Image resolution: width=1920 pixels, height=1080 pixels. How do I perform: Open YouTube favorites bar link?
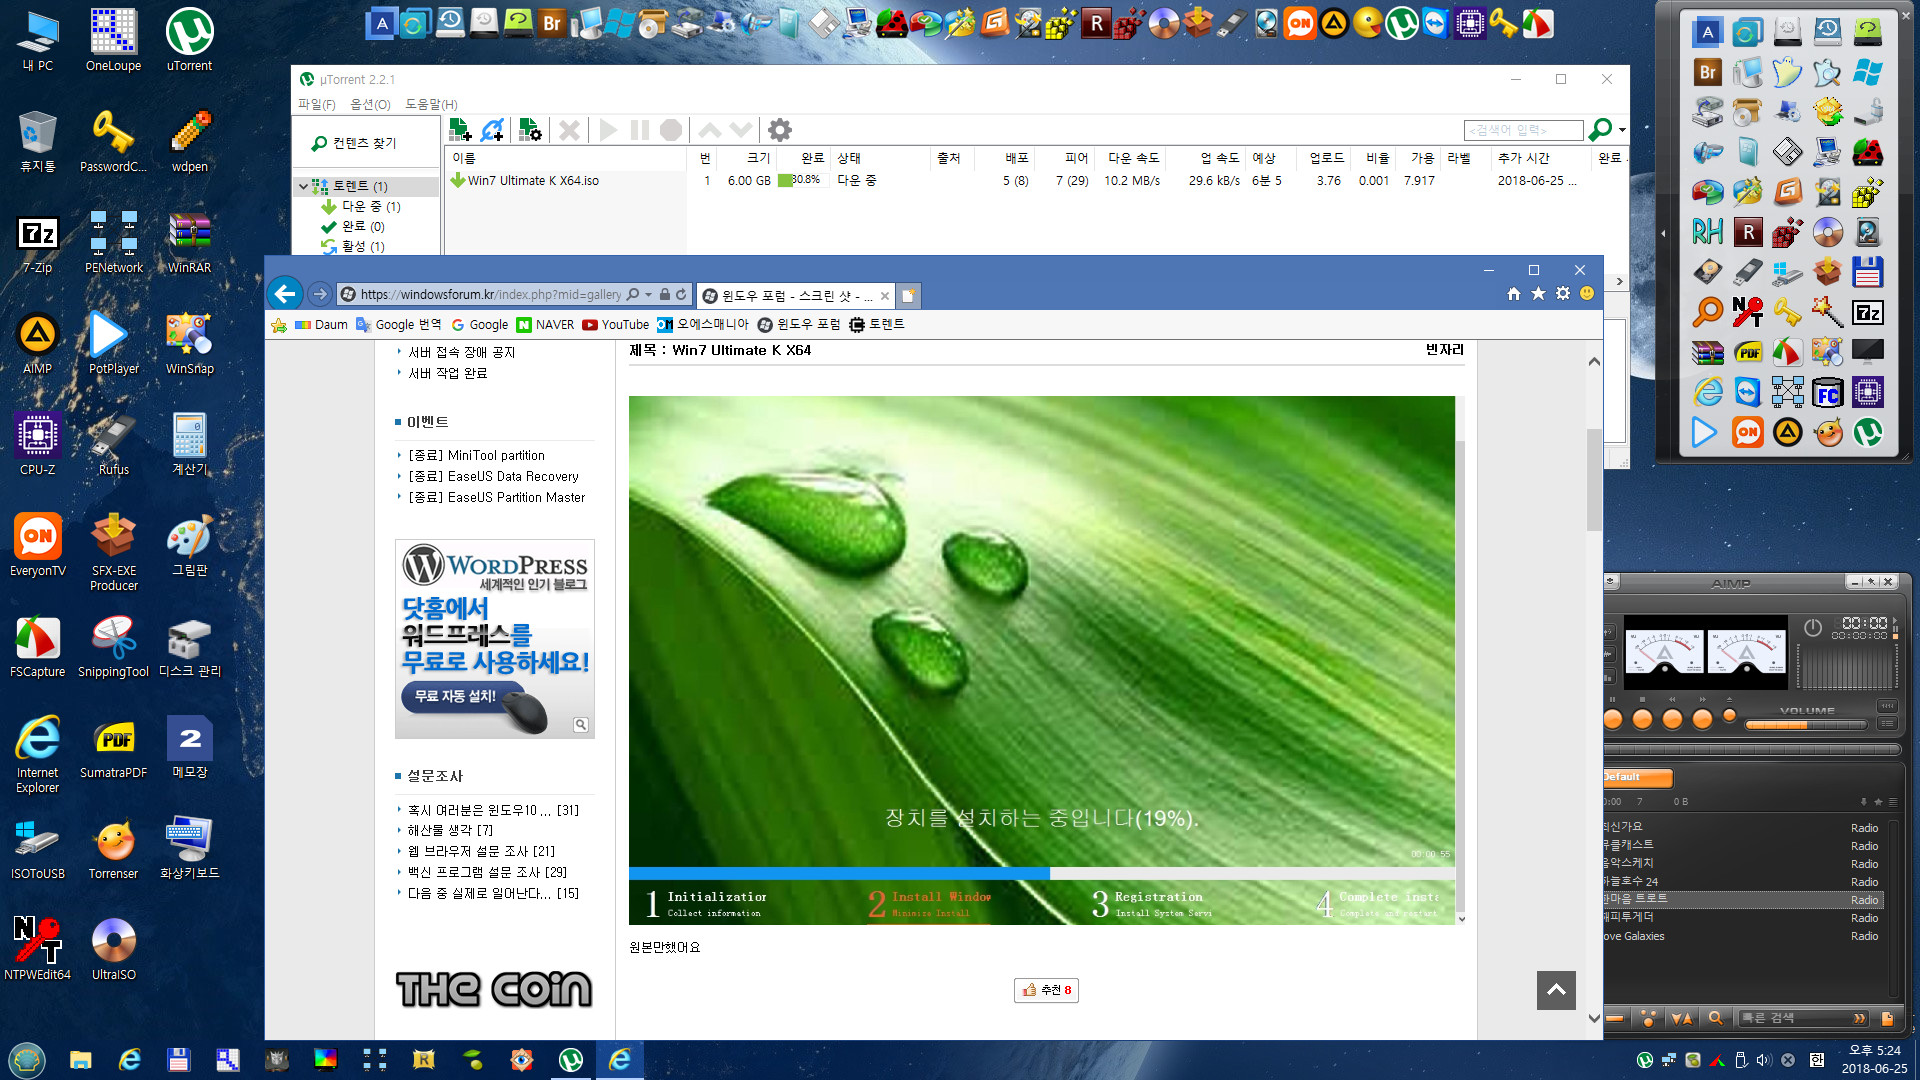point(615,325)
